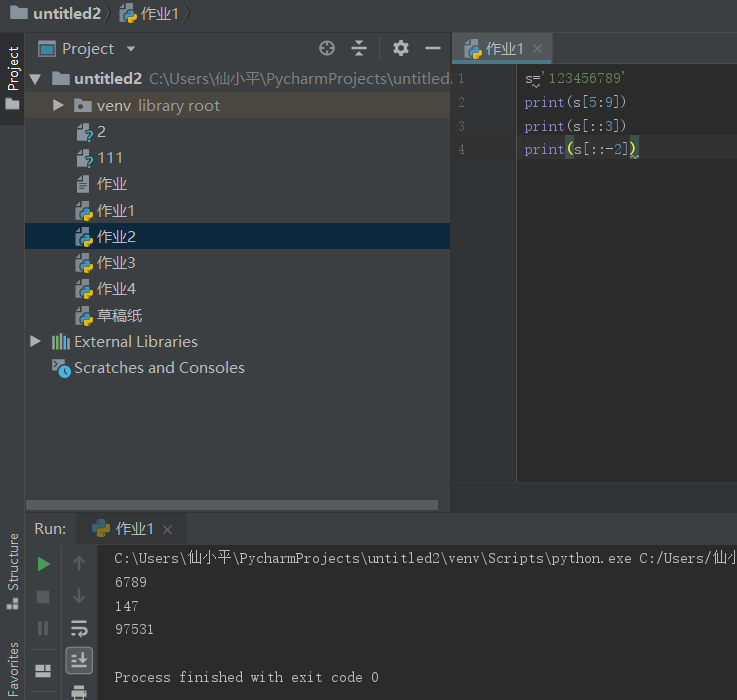Select Python file 作业3 in project tree

(237, 262)
